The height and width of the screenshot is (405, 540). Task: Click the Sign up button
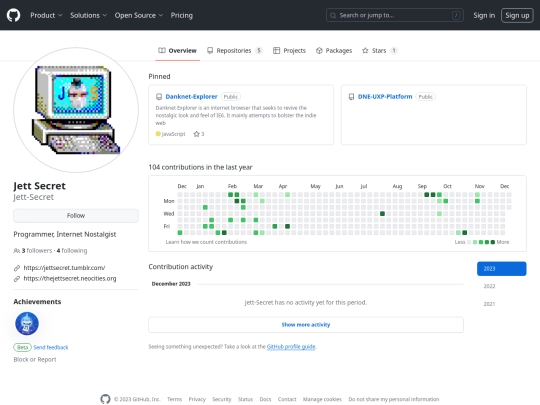517,15
